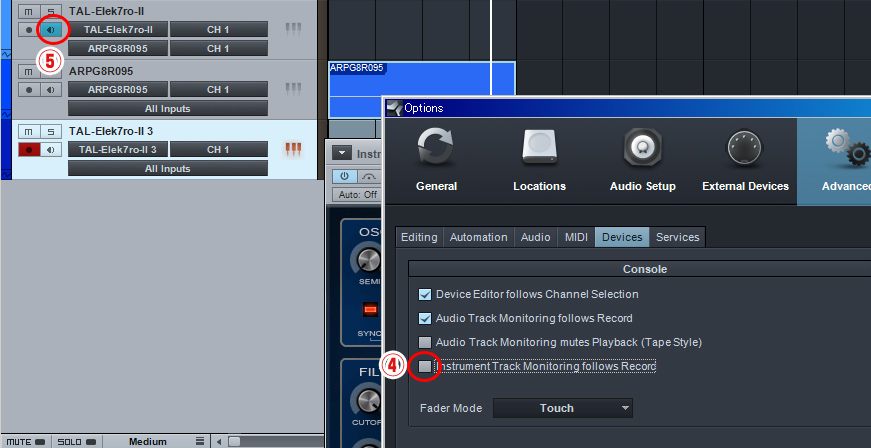This screenshot has width=871, height=448.
Task: Arm record on TAL-Elek7ro-II 3 track
Action: [29, 150]
